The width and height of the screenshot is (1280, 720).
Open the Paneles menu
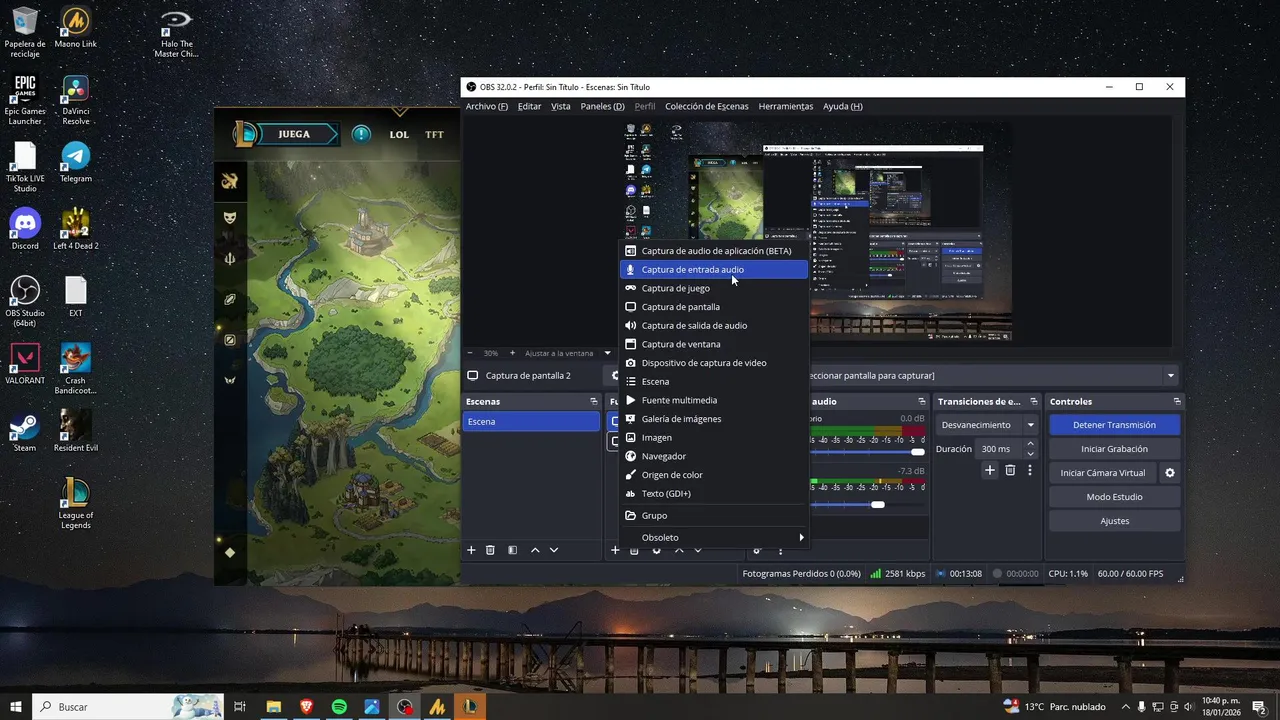[602, 106]
